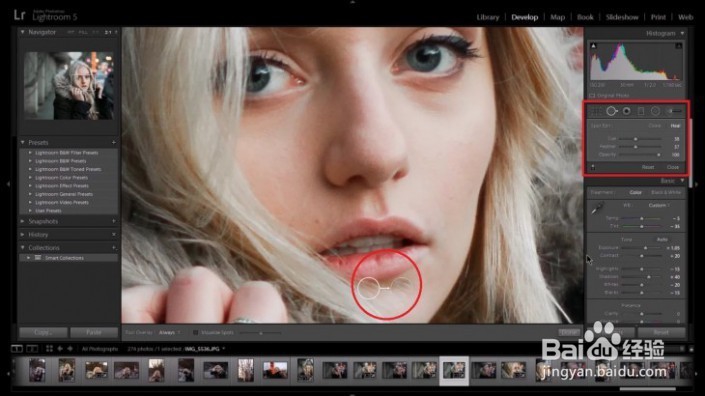Adjust the Exposure slider handle
Image resolution: width=705 pixels, height=396 pixels.
pos(646,248)
